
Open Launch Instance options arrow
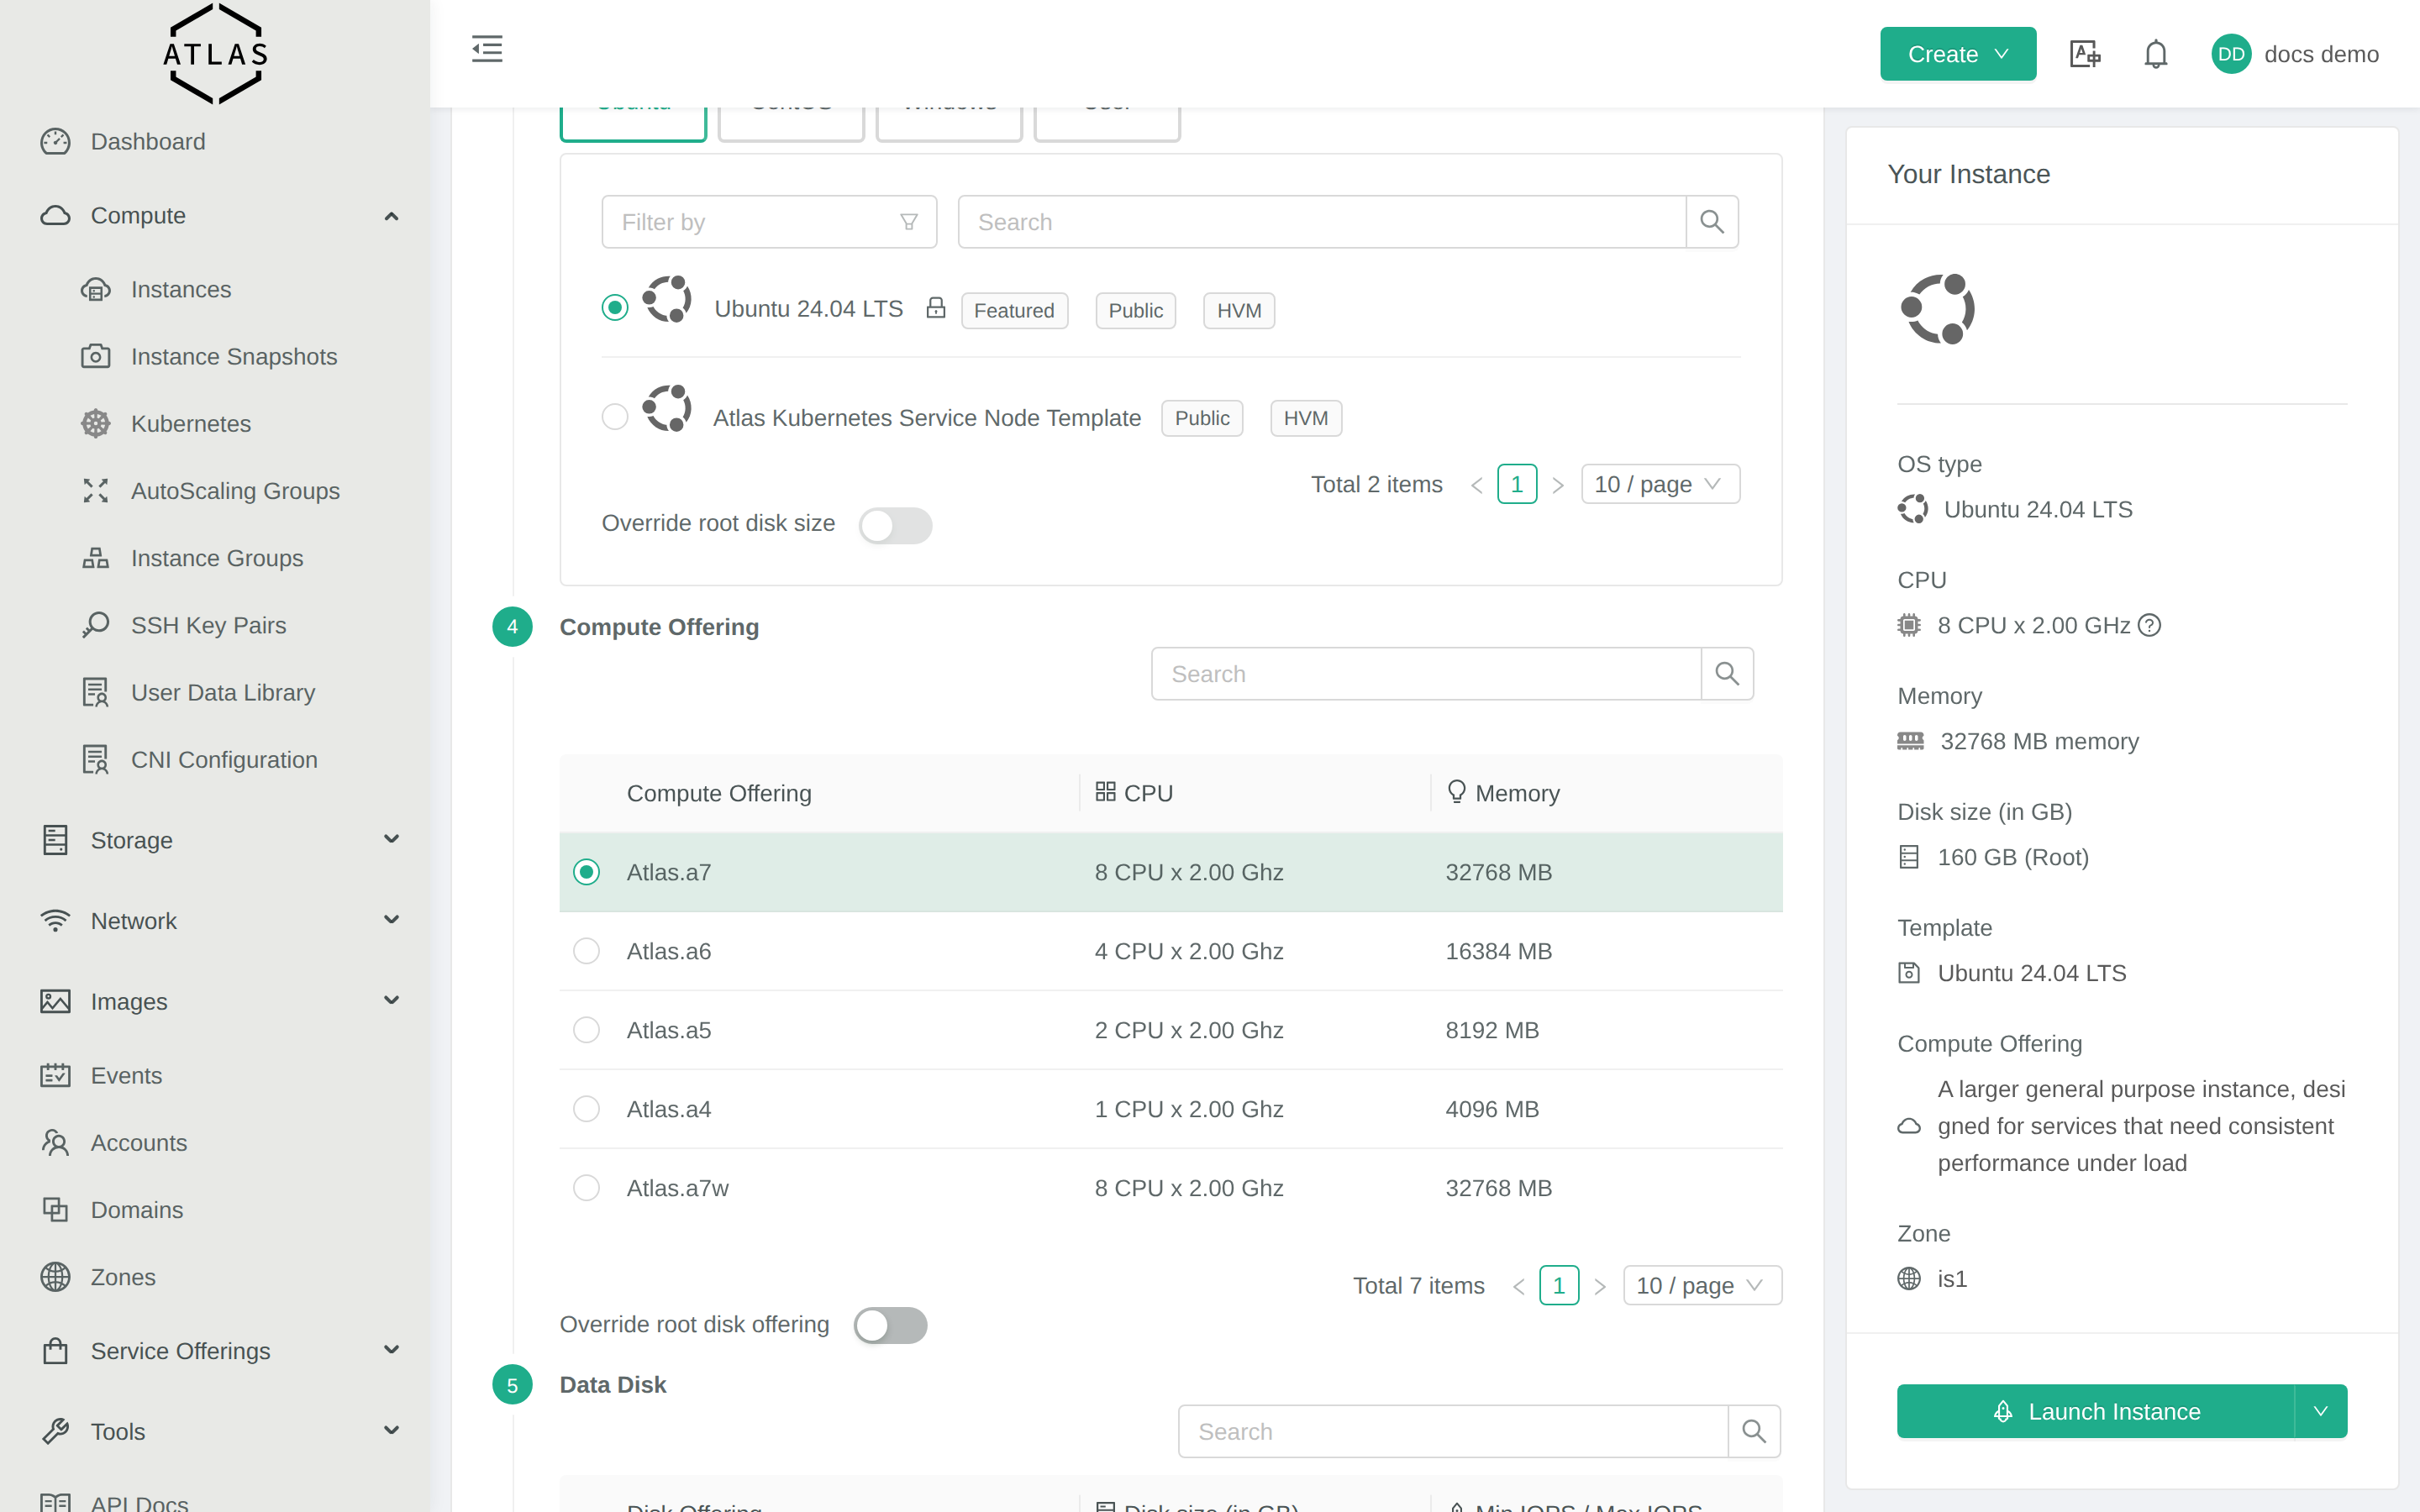point(2321,1411)
